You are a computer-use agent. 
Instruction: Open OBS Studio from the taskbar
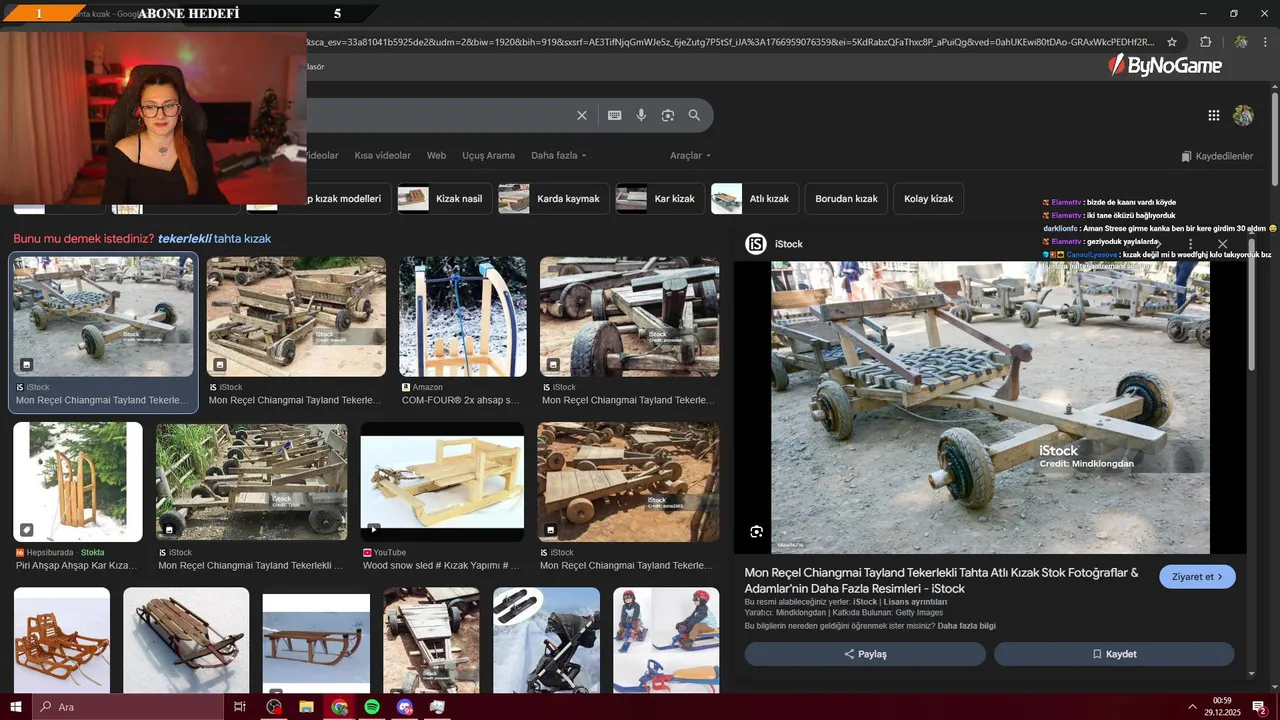pyautogui.click(x=274, y=707)
